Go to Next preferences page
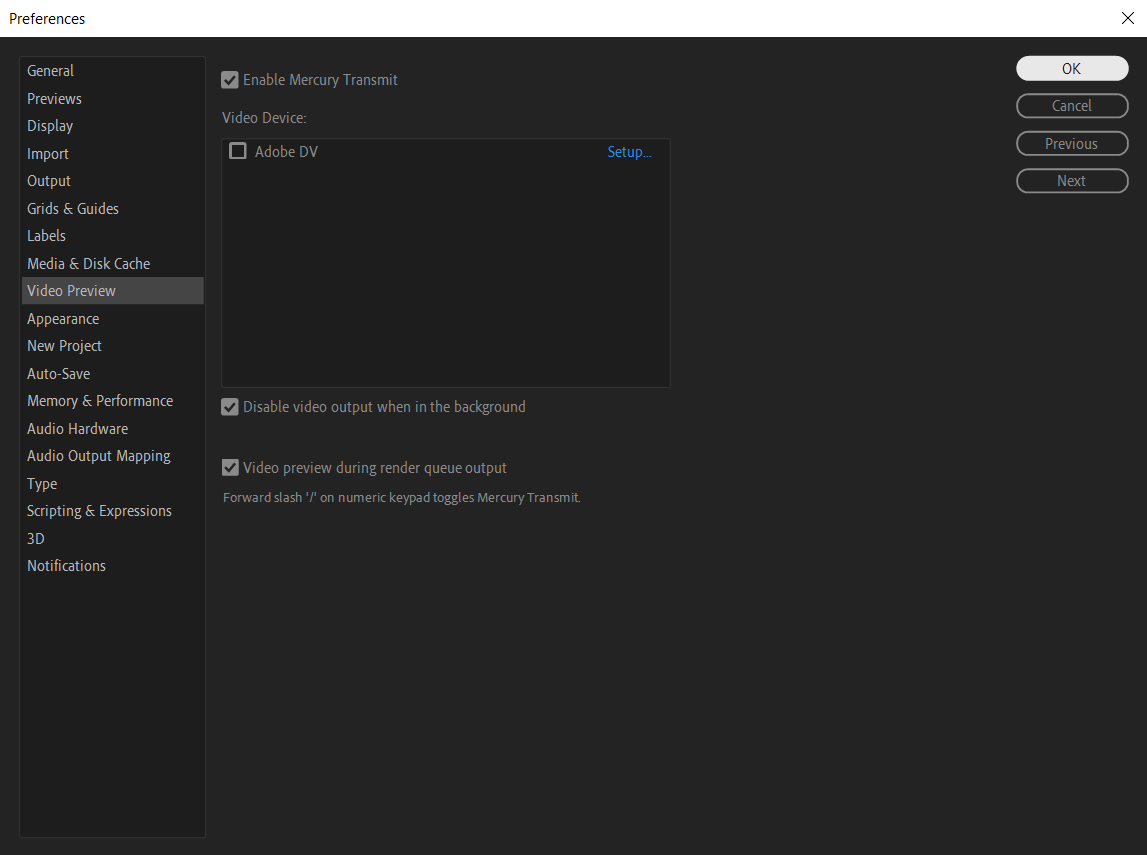 pos(1072,181)
